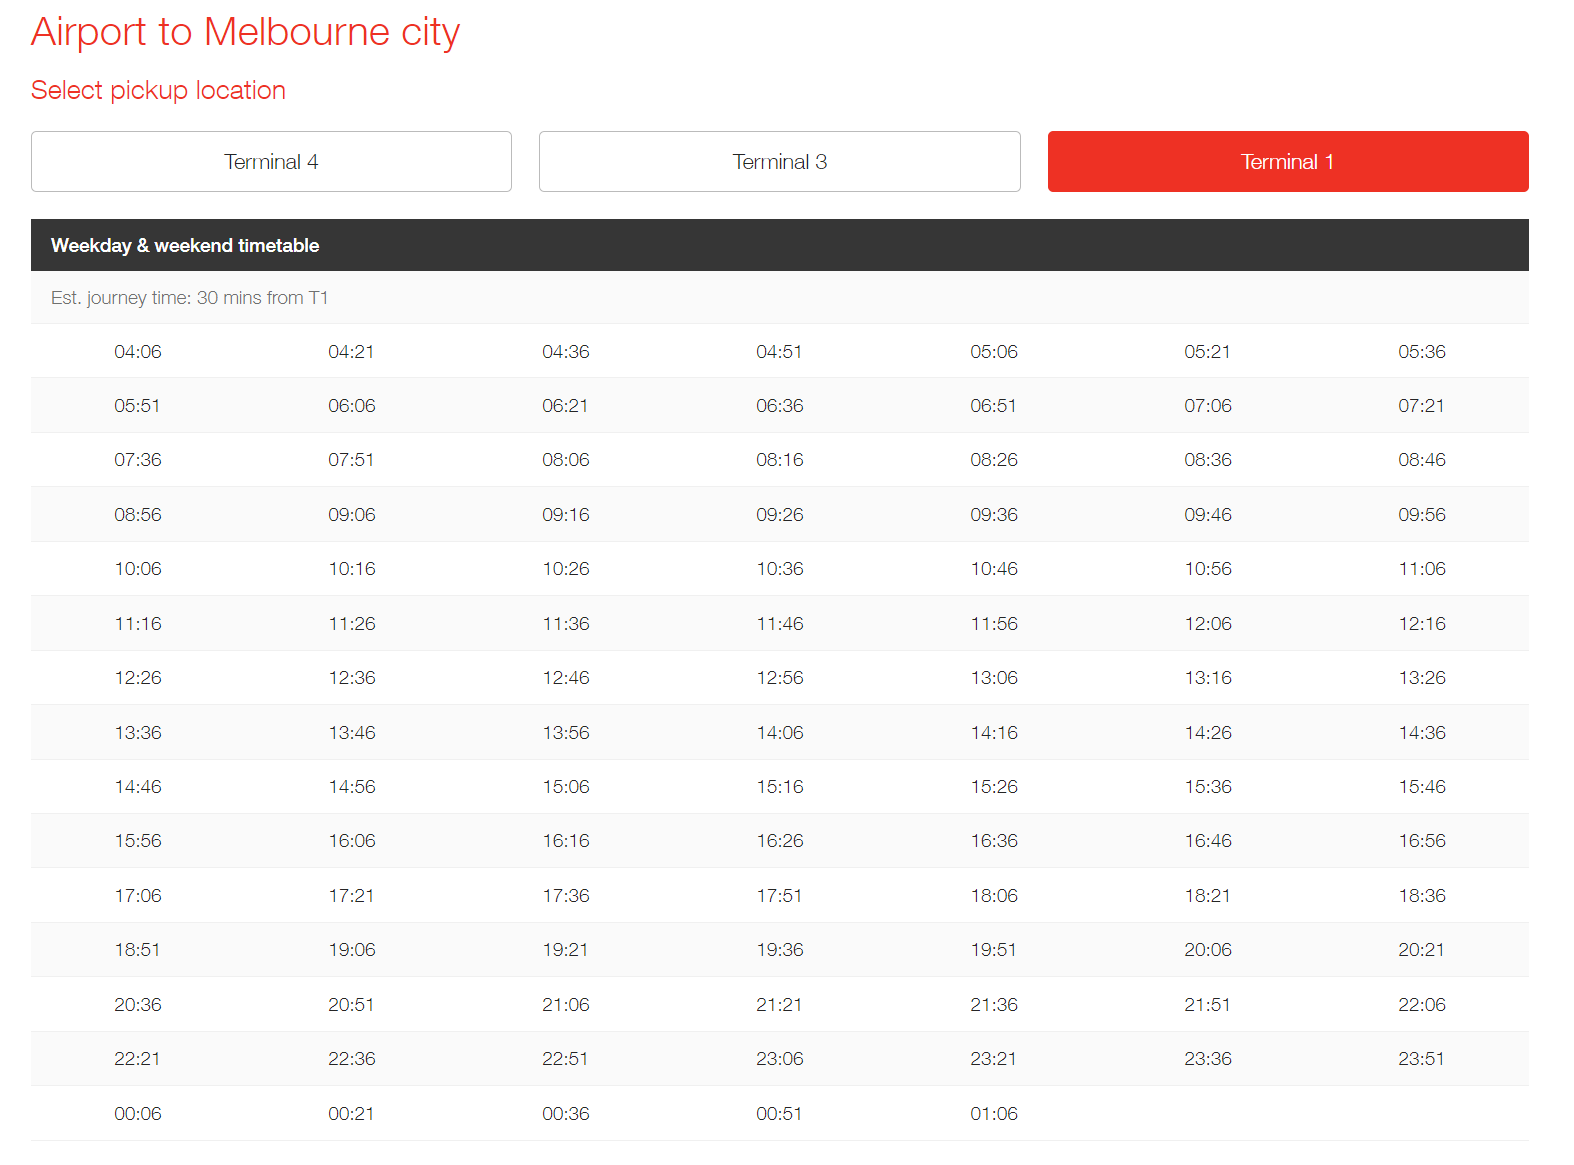
Task: Click the 08:56 departure time
Action: click(x=138, y=515)
